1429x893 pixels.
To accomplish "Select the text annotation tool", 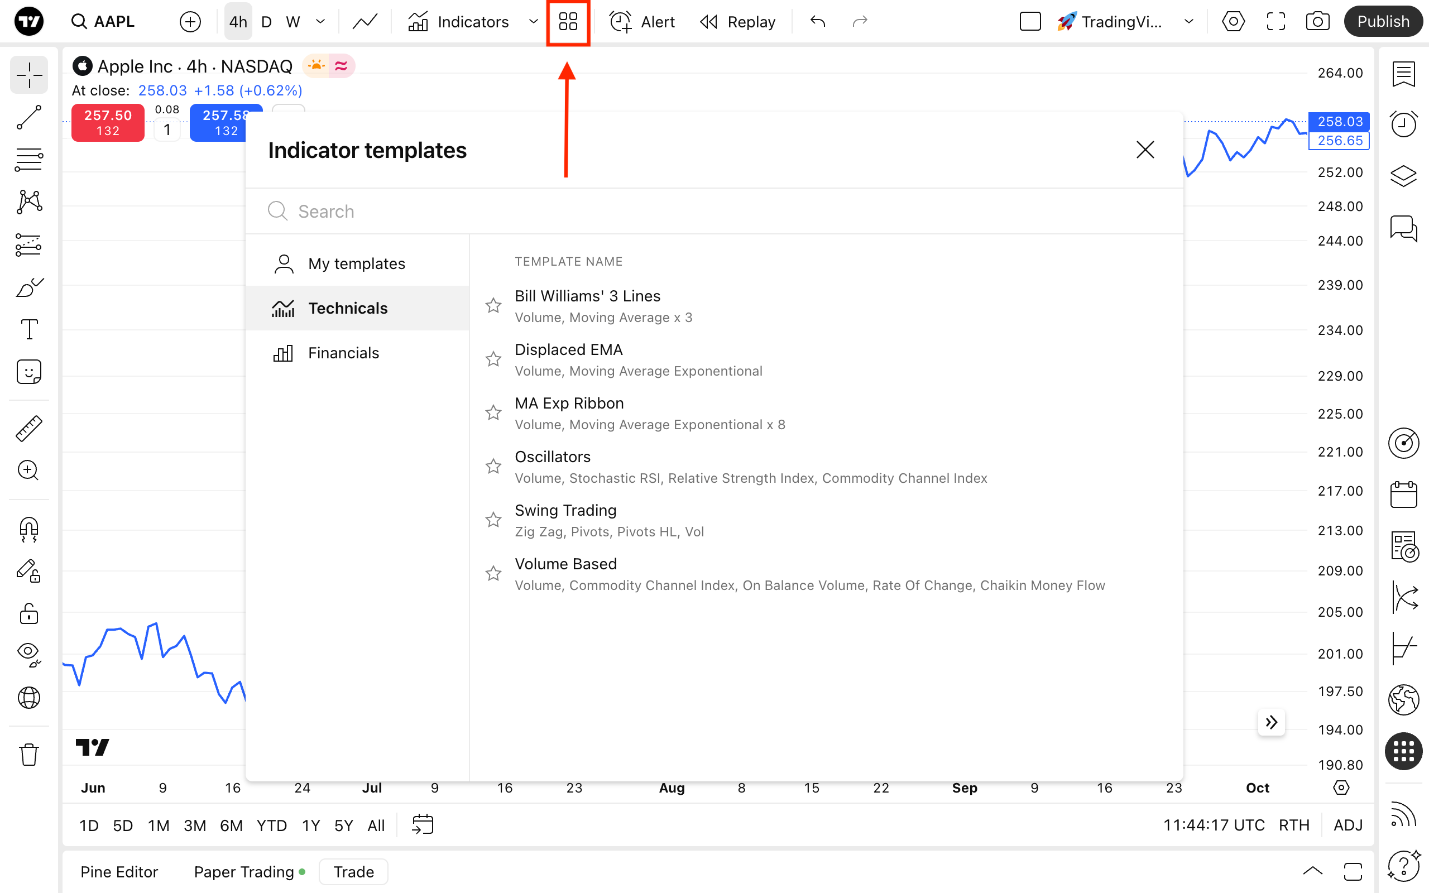I will coord(29,330).
